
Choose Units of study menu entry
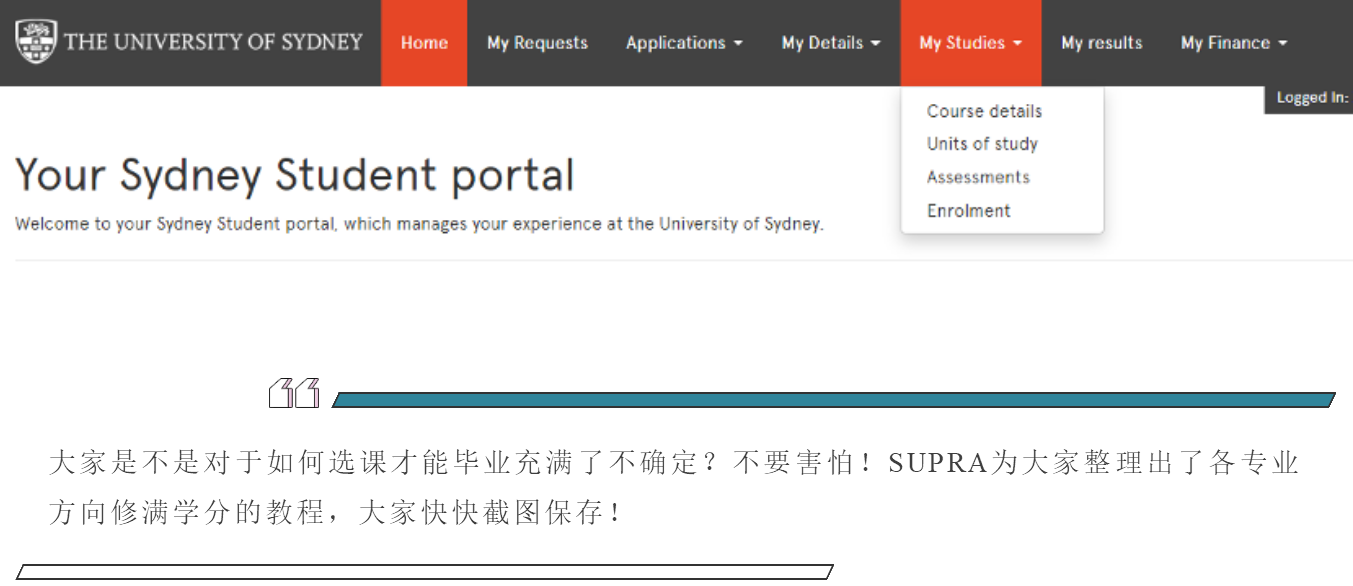coord(982,144)
